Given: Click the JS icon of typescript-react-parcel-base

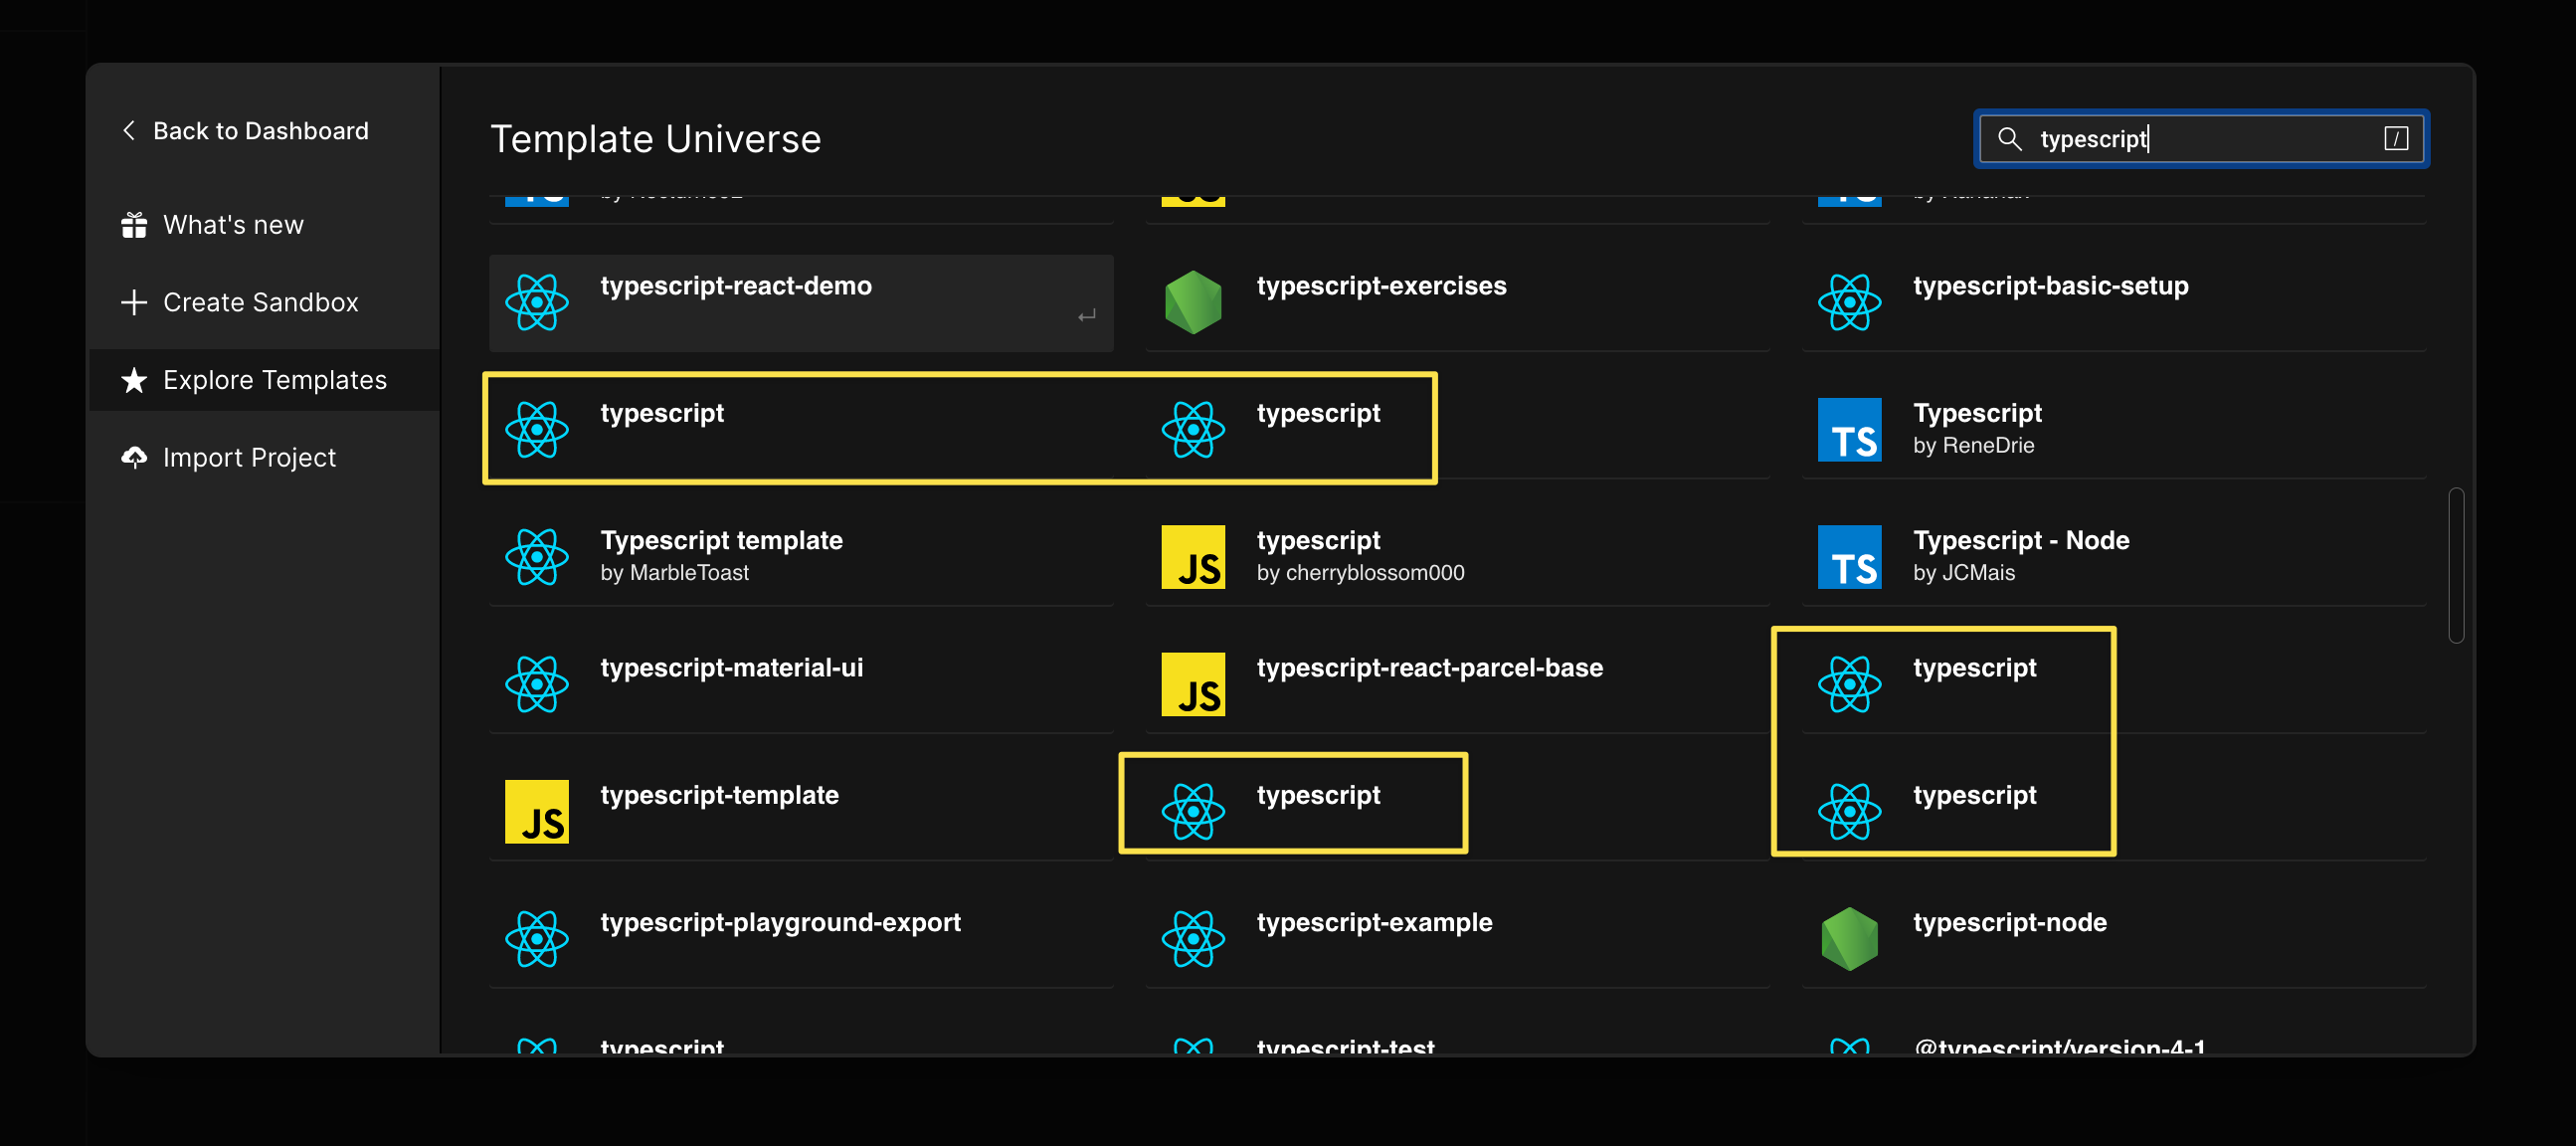Looking at the screenshot, I should [x=1193, y=684].
